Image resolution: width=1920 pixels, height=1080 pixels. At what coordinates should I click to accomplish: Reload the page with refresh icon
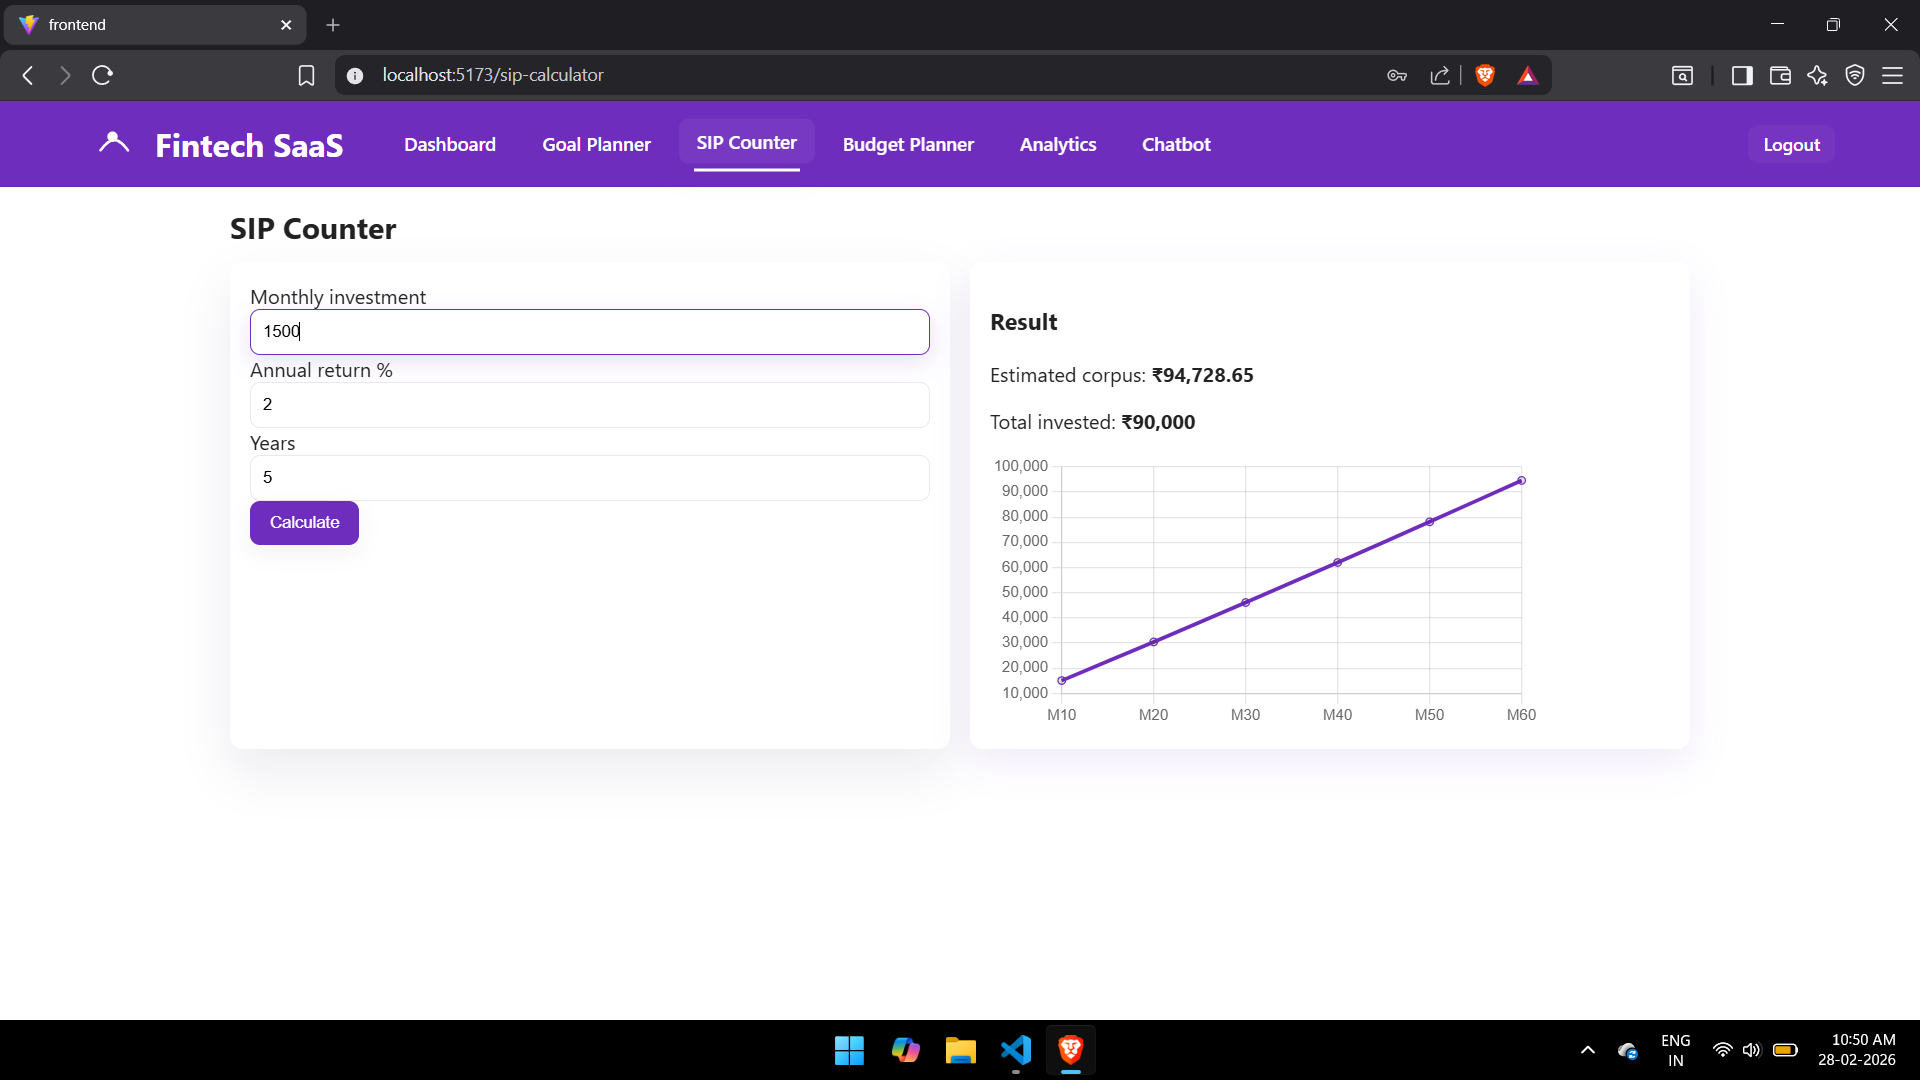(102, 75)
